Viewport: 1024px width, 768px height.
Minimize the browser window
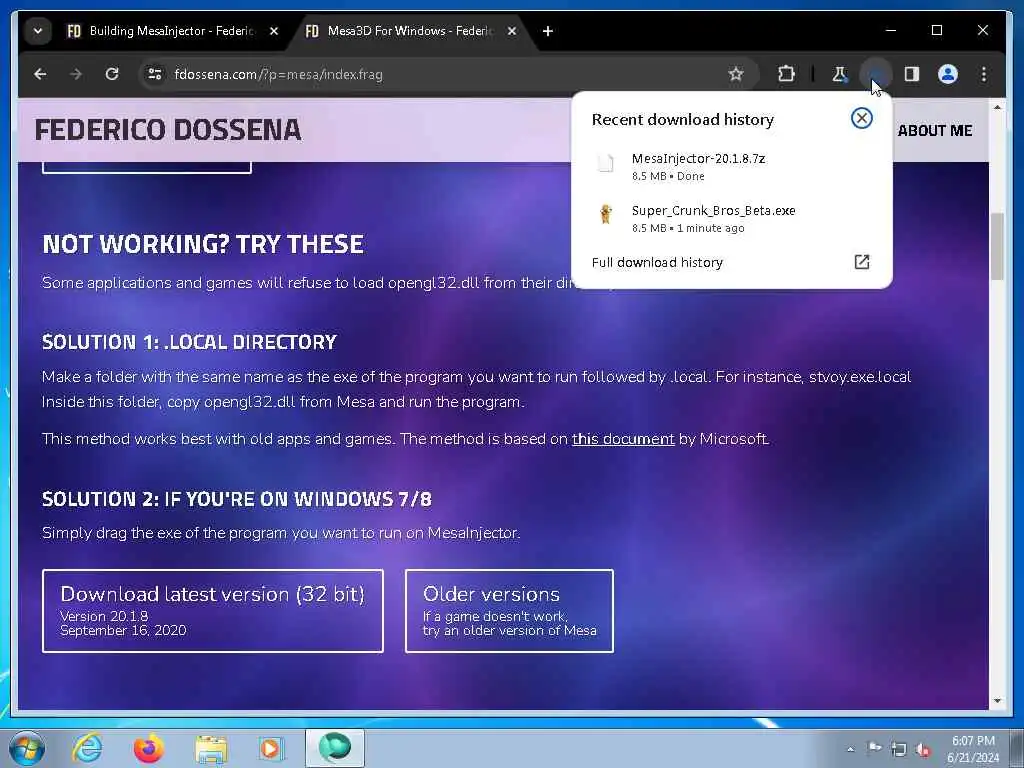[891, 30]
